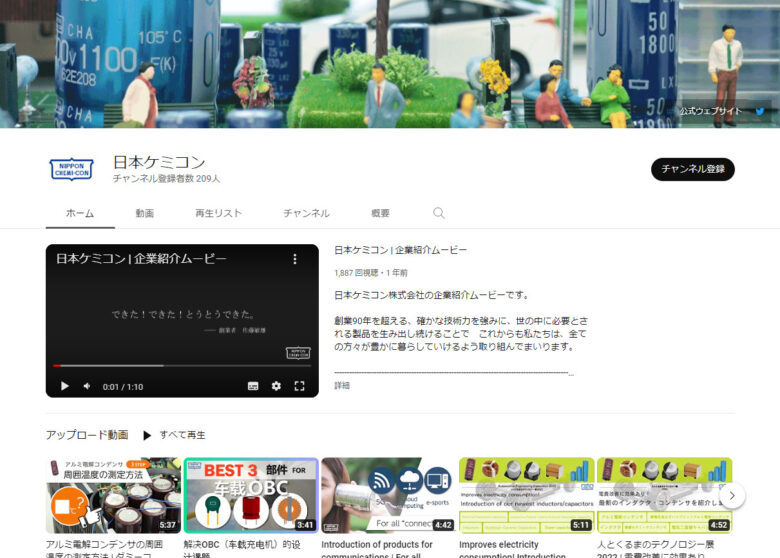Click the 1,887 回視聴・1 年前 view count
Screen dimensions: 780x558
[371, 273]
